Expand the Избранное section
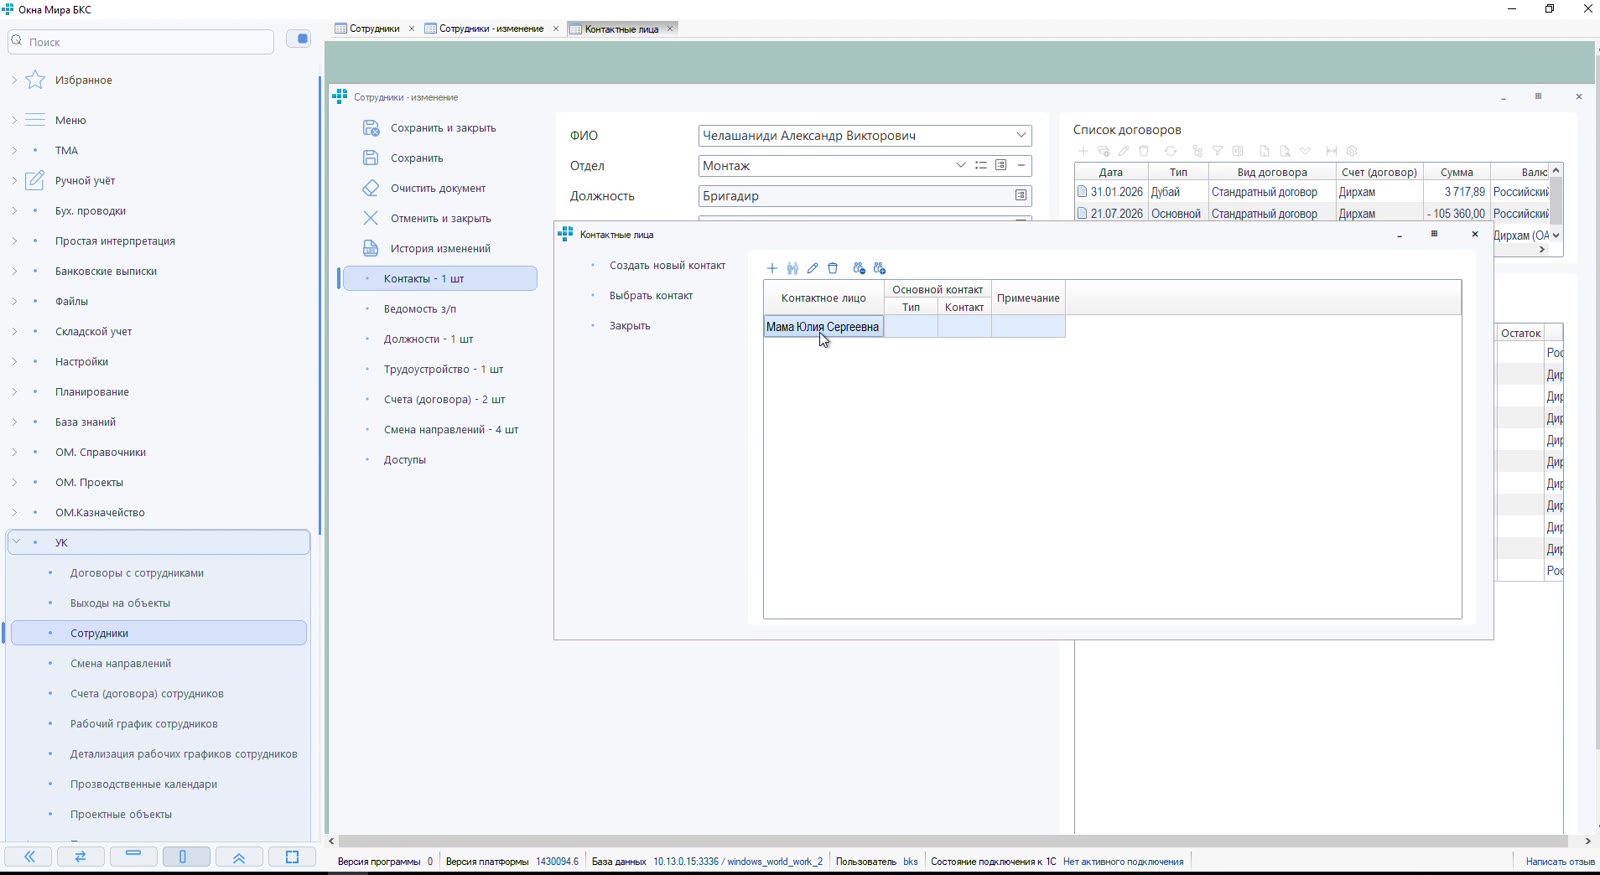Viewport: 1600px width, 875px height. 14,80
